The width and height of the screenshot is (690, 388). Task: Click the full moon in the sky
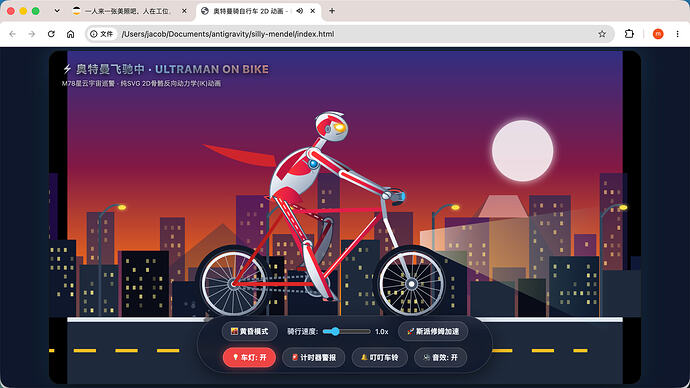[522, 151]
